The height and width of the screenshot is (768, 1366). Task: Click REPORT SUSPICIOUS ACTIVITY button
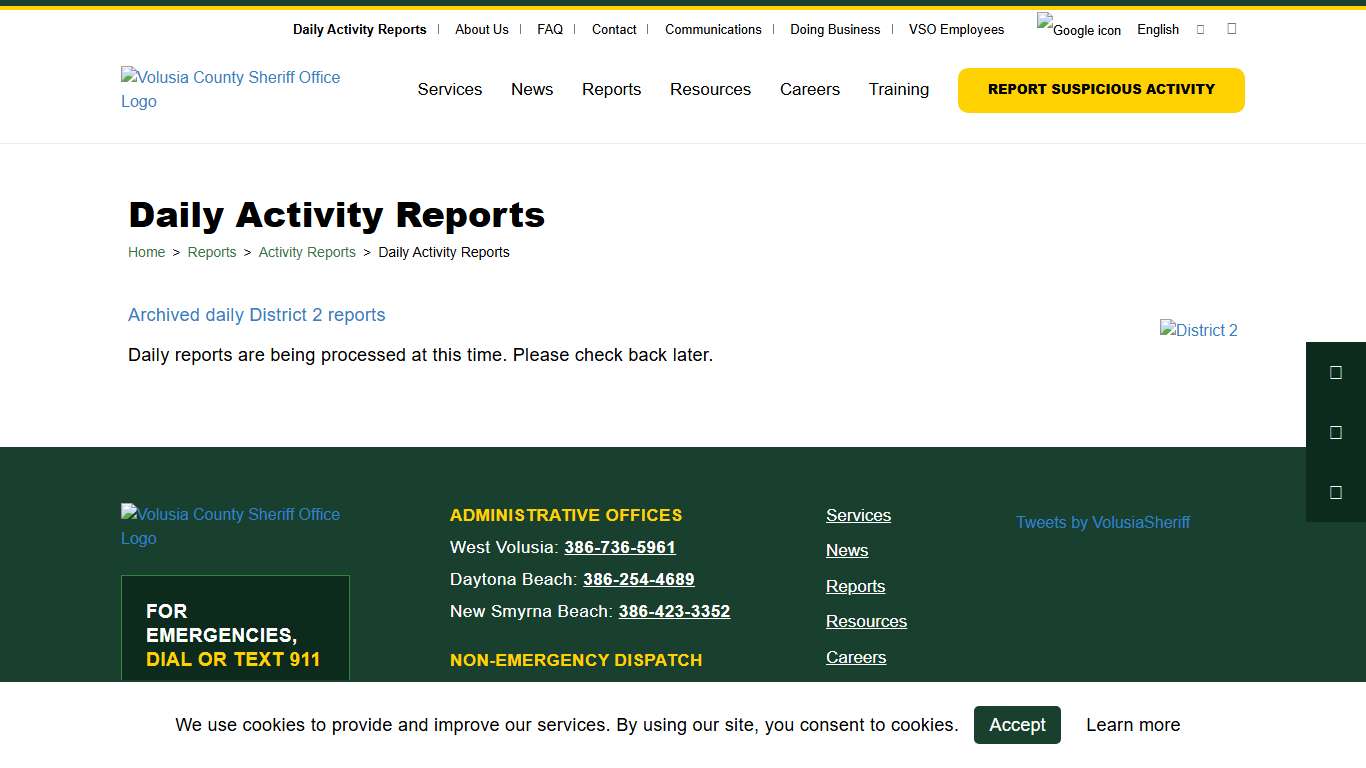click(x=1100, y=89)
